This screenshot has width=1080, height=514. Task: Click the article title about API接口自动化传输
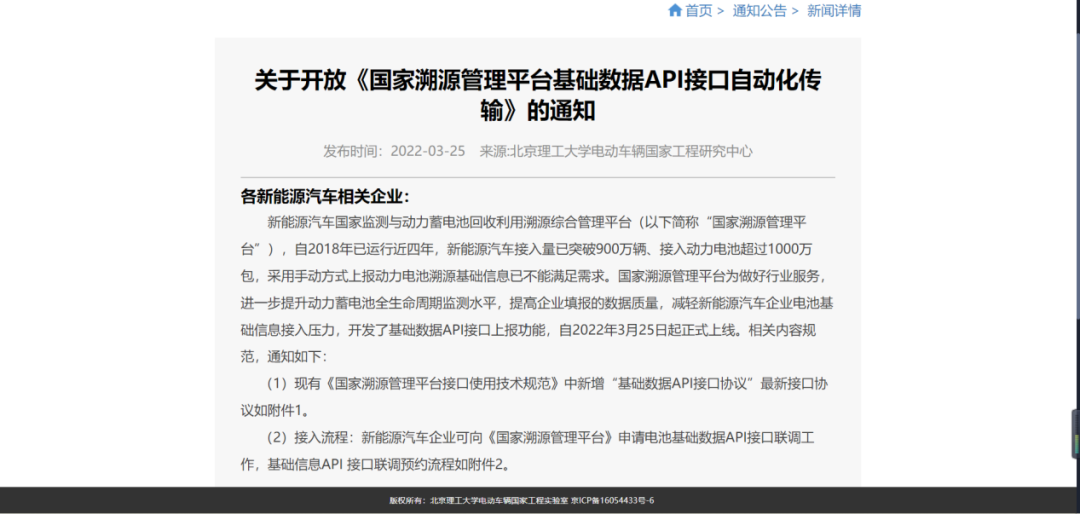pos(537,94)
